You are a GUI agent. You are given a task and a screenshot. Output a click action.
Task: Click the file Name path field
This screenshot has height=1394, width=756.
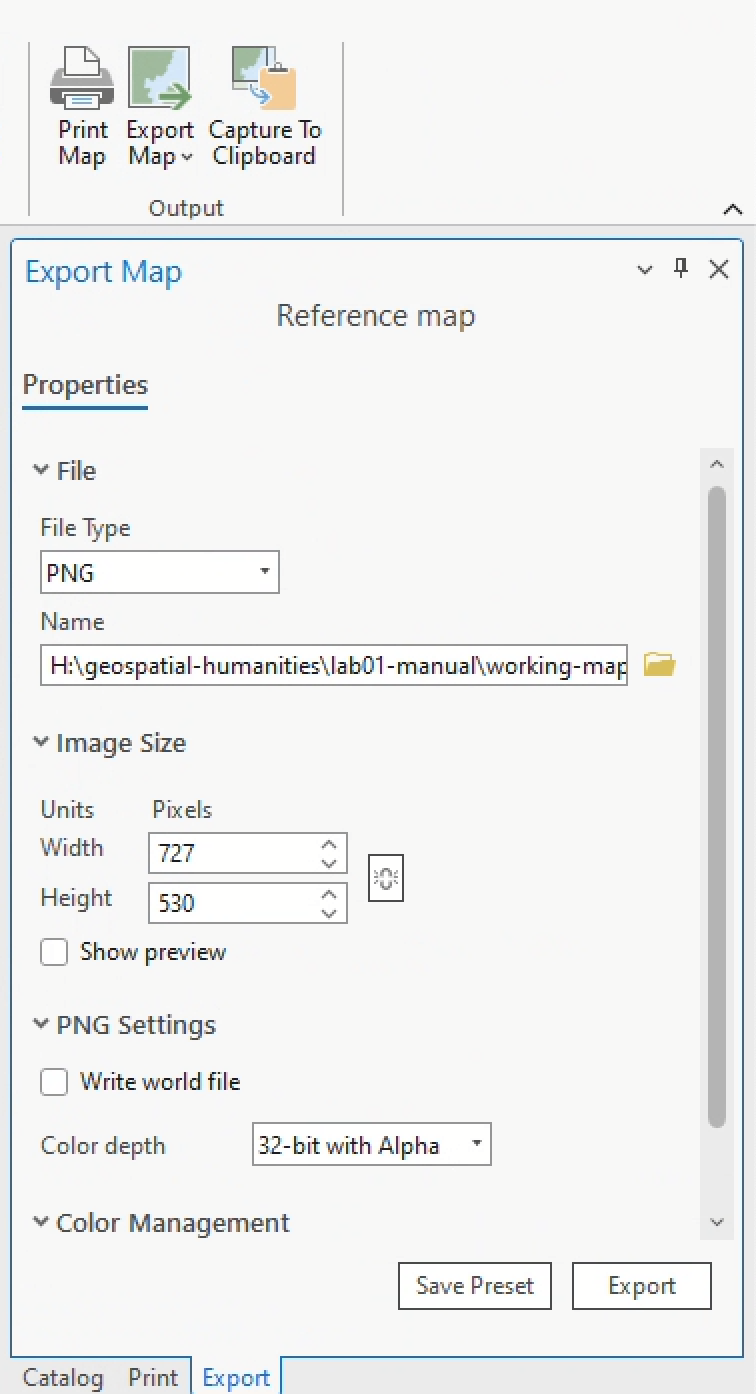[x=334, y=665]
